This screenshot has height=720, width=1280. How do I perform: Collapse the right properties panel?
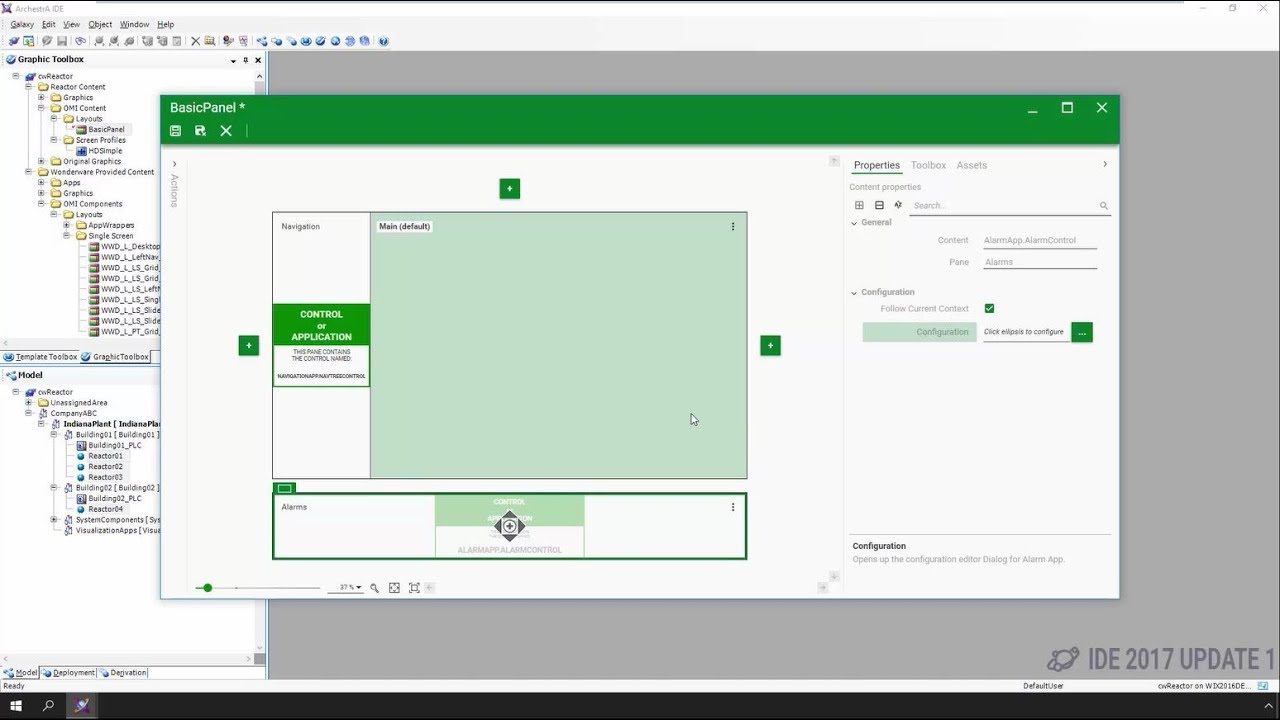tap(1105, 164)
